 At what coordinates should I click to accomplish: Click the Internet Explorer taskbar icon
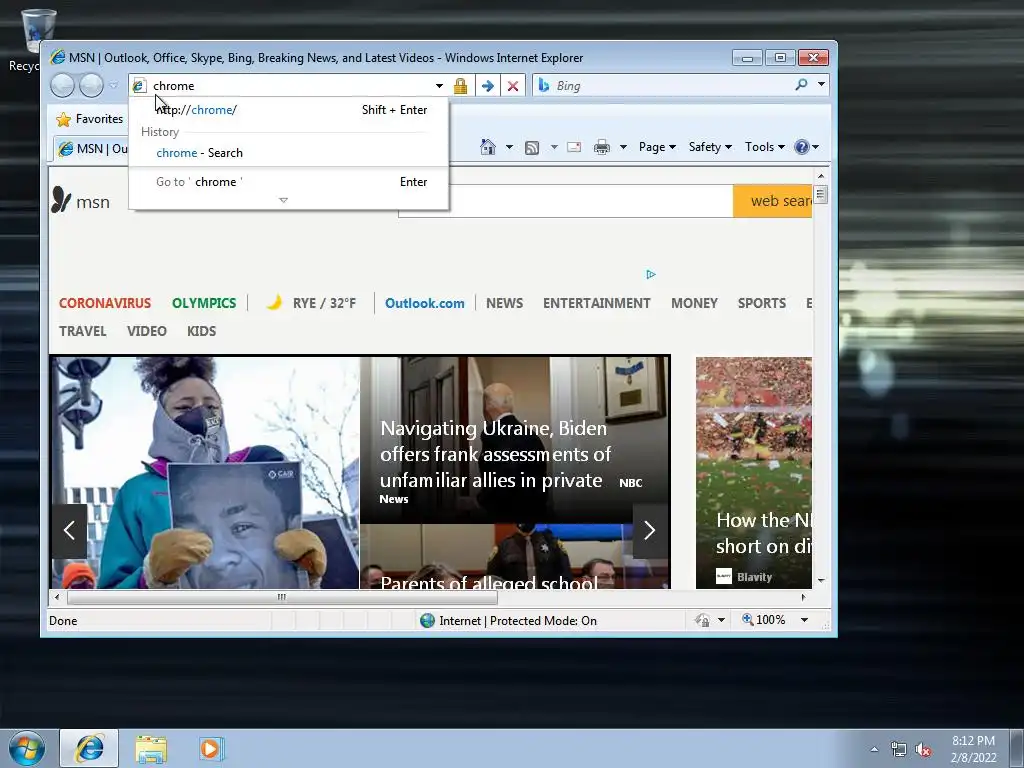point(89,748)
